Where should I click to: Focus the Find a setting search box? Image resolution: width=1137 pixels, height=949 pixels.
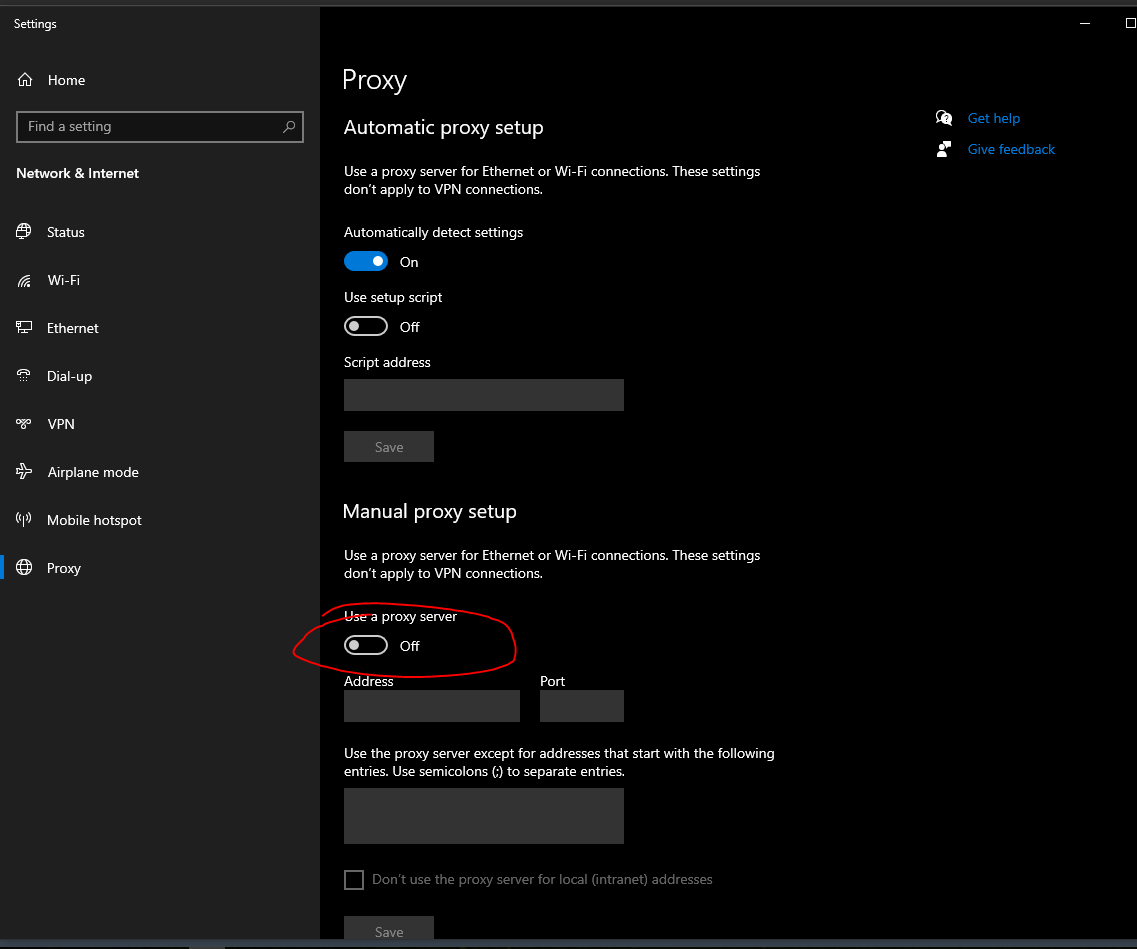click(150, 127)
